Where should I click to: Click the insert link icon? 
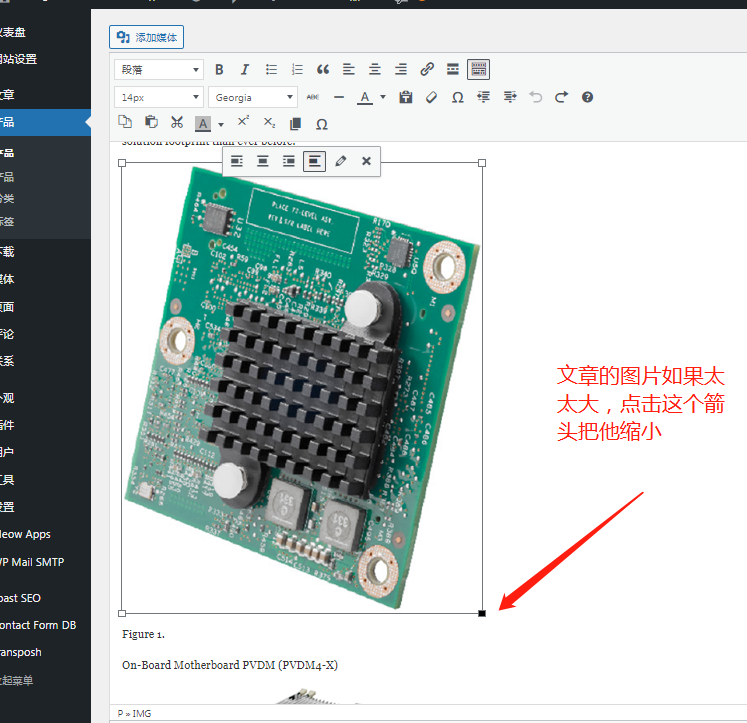tap(427, 70)
